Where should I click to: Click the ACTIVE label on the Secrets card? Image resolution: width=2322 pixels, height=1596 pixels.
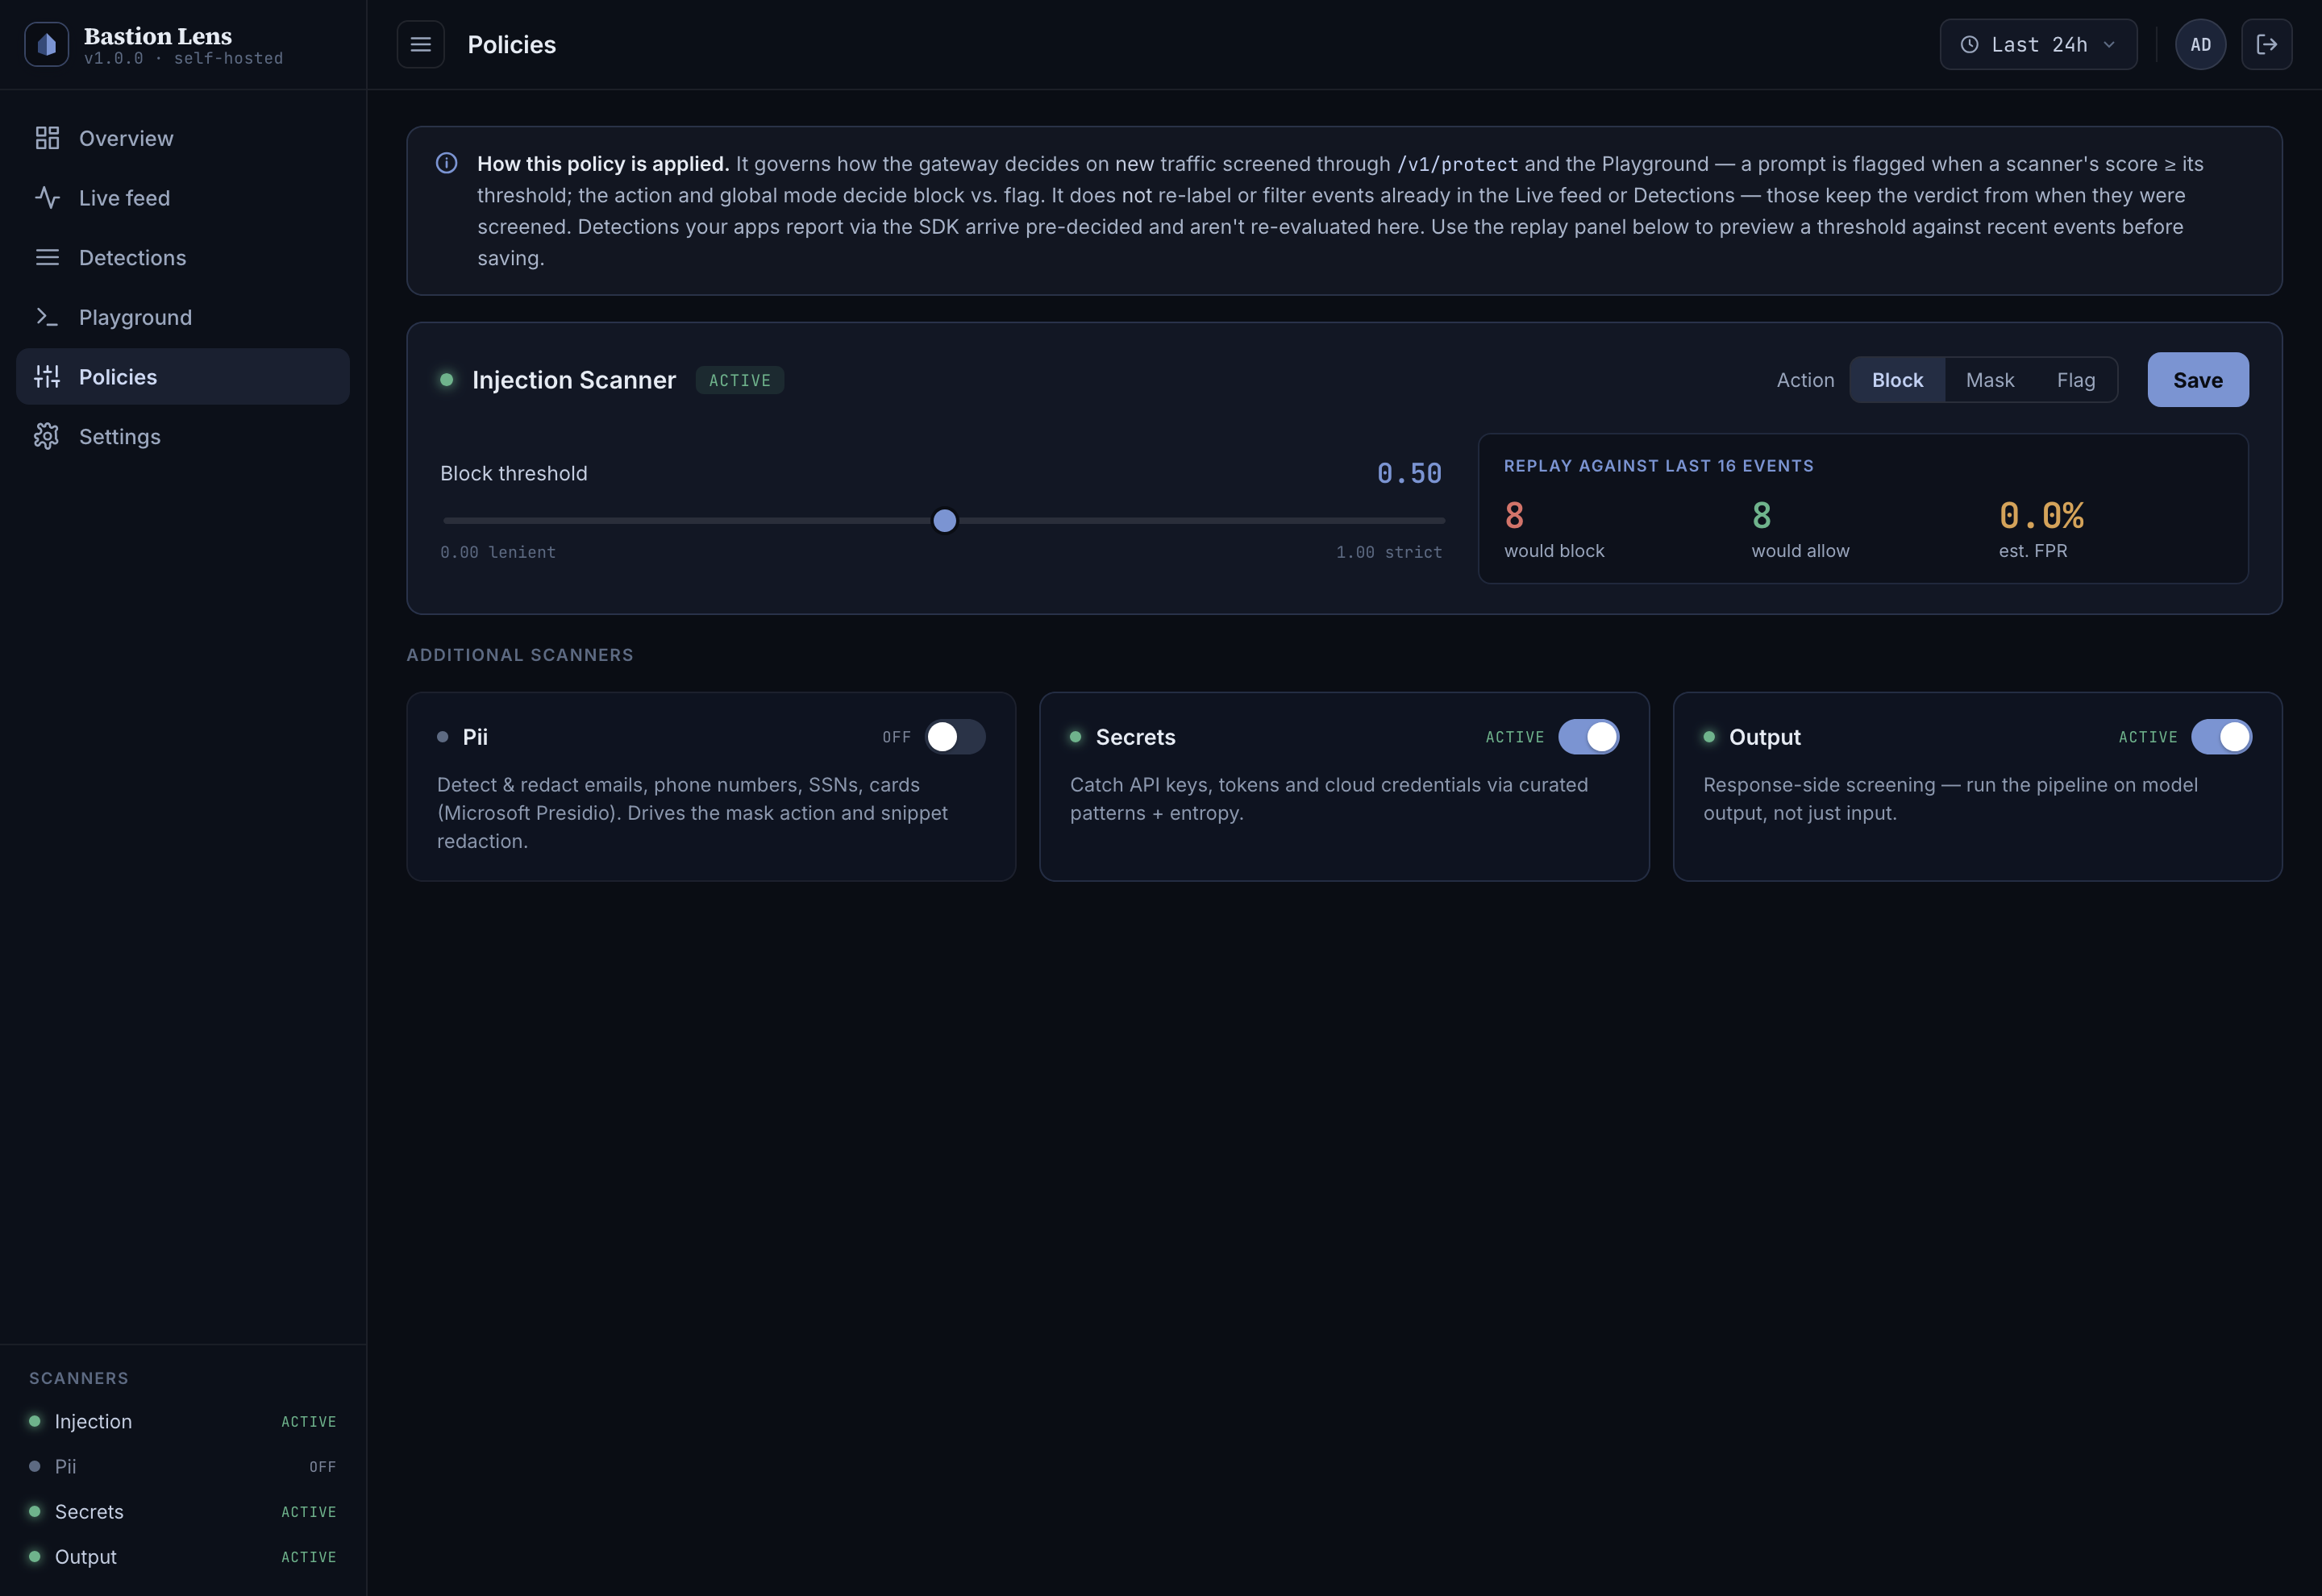click(1514, 737)
